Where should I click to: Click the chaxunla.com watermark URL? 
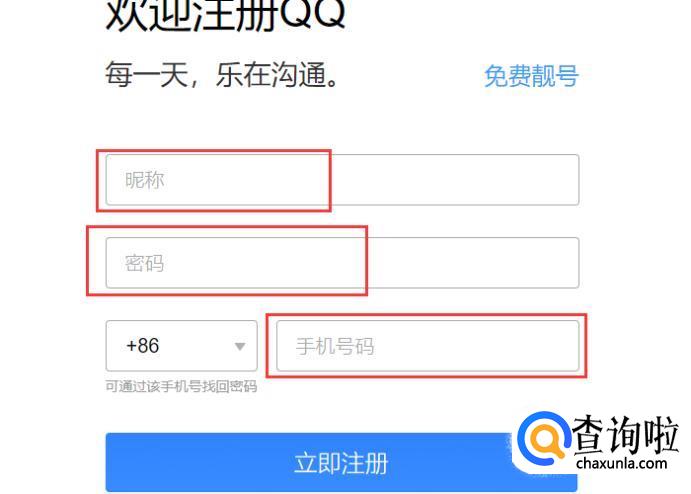tap(622, 464)
